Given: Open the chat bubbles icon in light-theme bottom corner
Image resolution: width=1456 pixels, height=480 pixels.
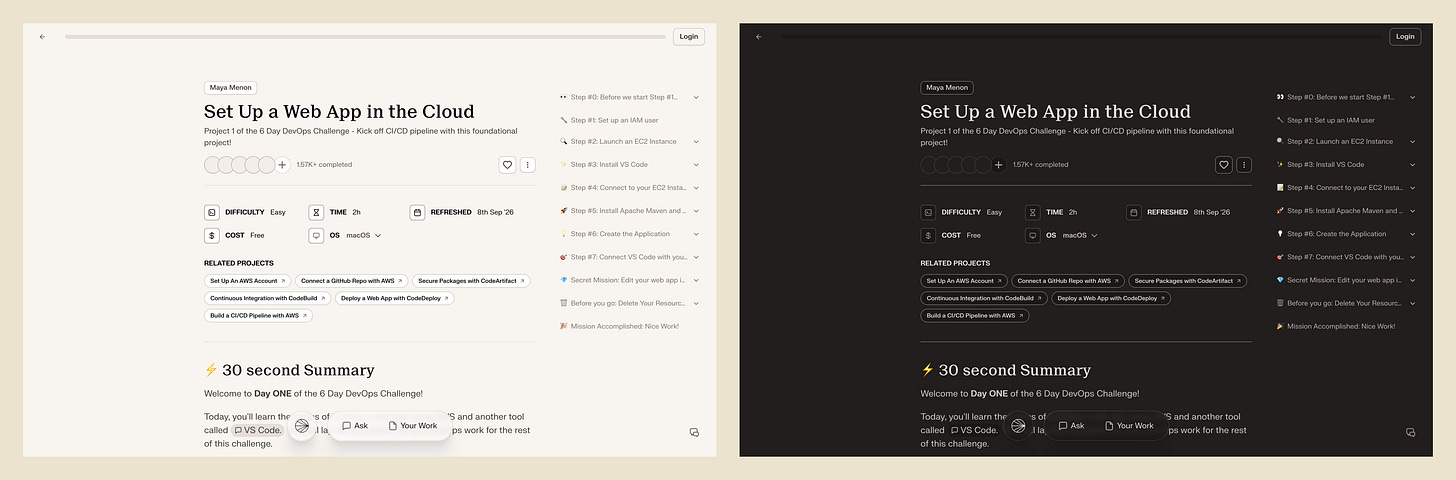Looking at the screenshot, I should (x=695, y=432).
